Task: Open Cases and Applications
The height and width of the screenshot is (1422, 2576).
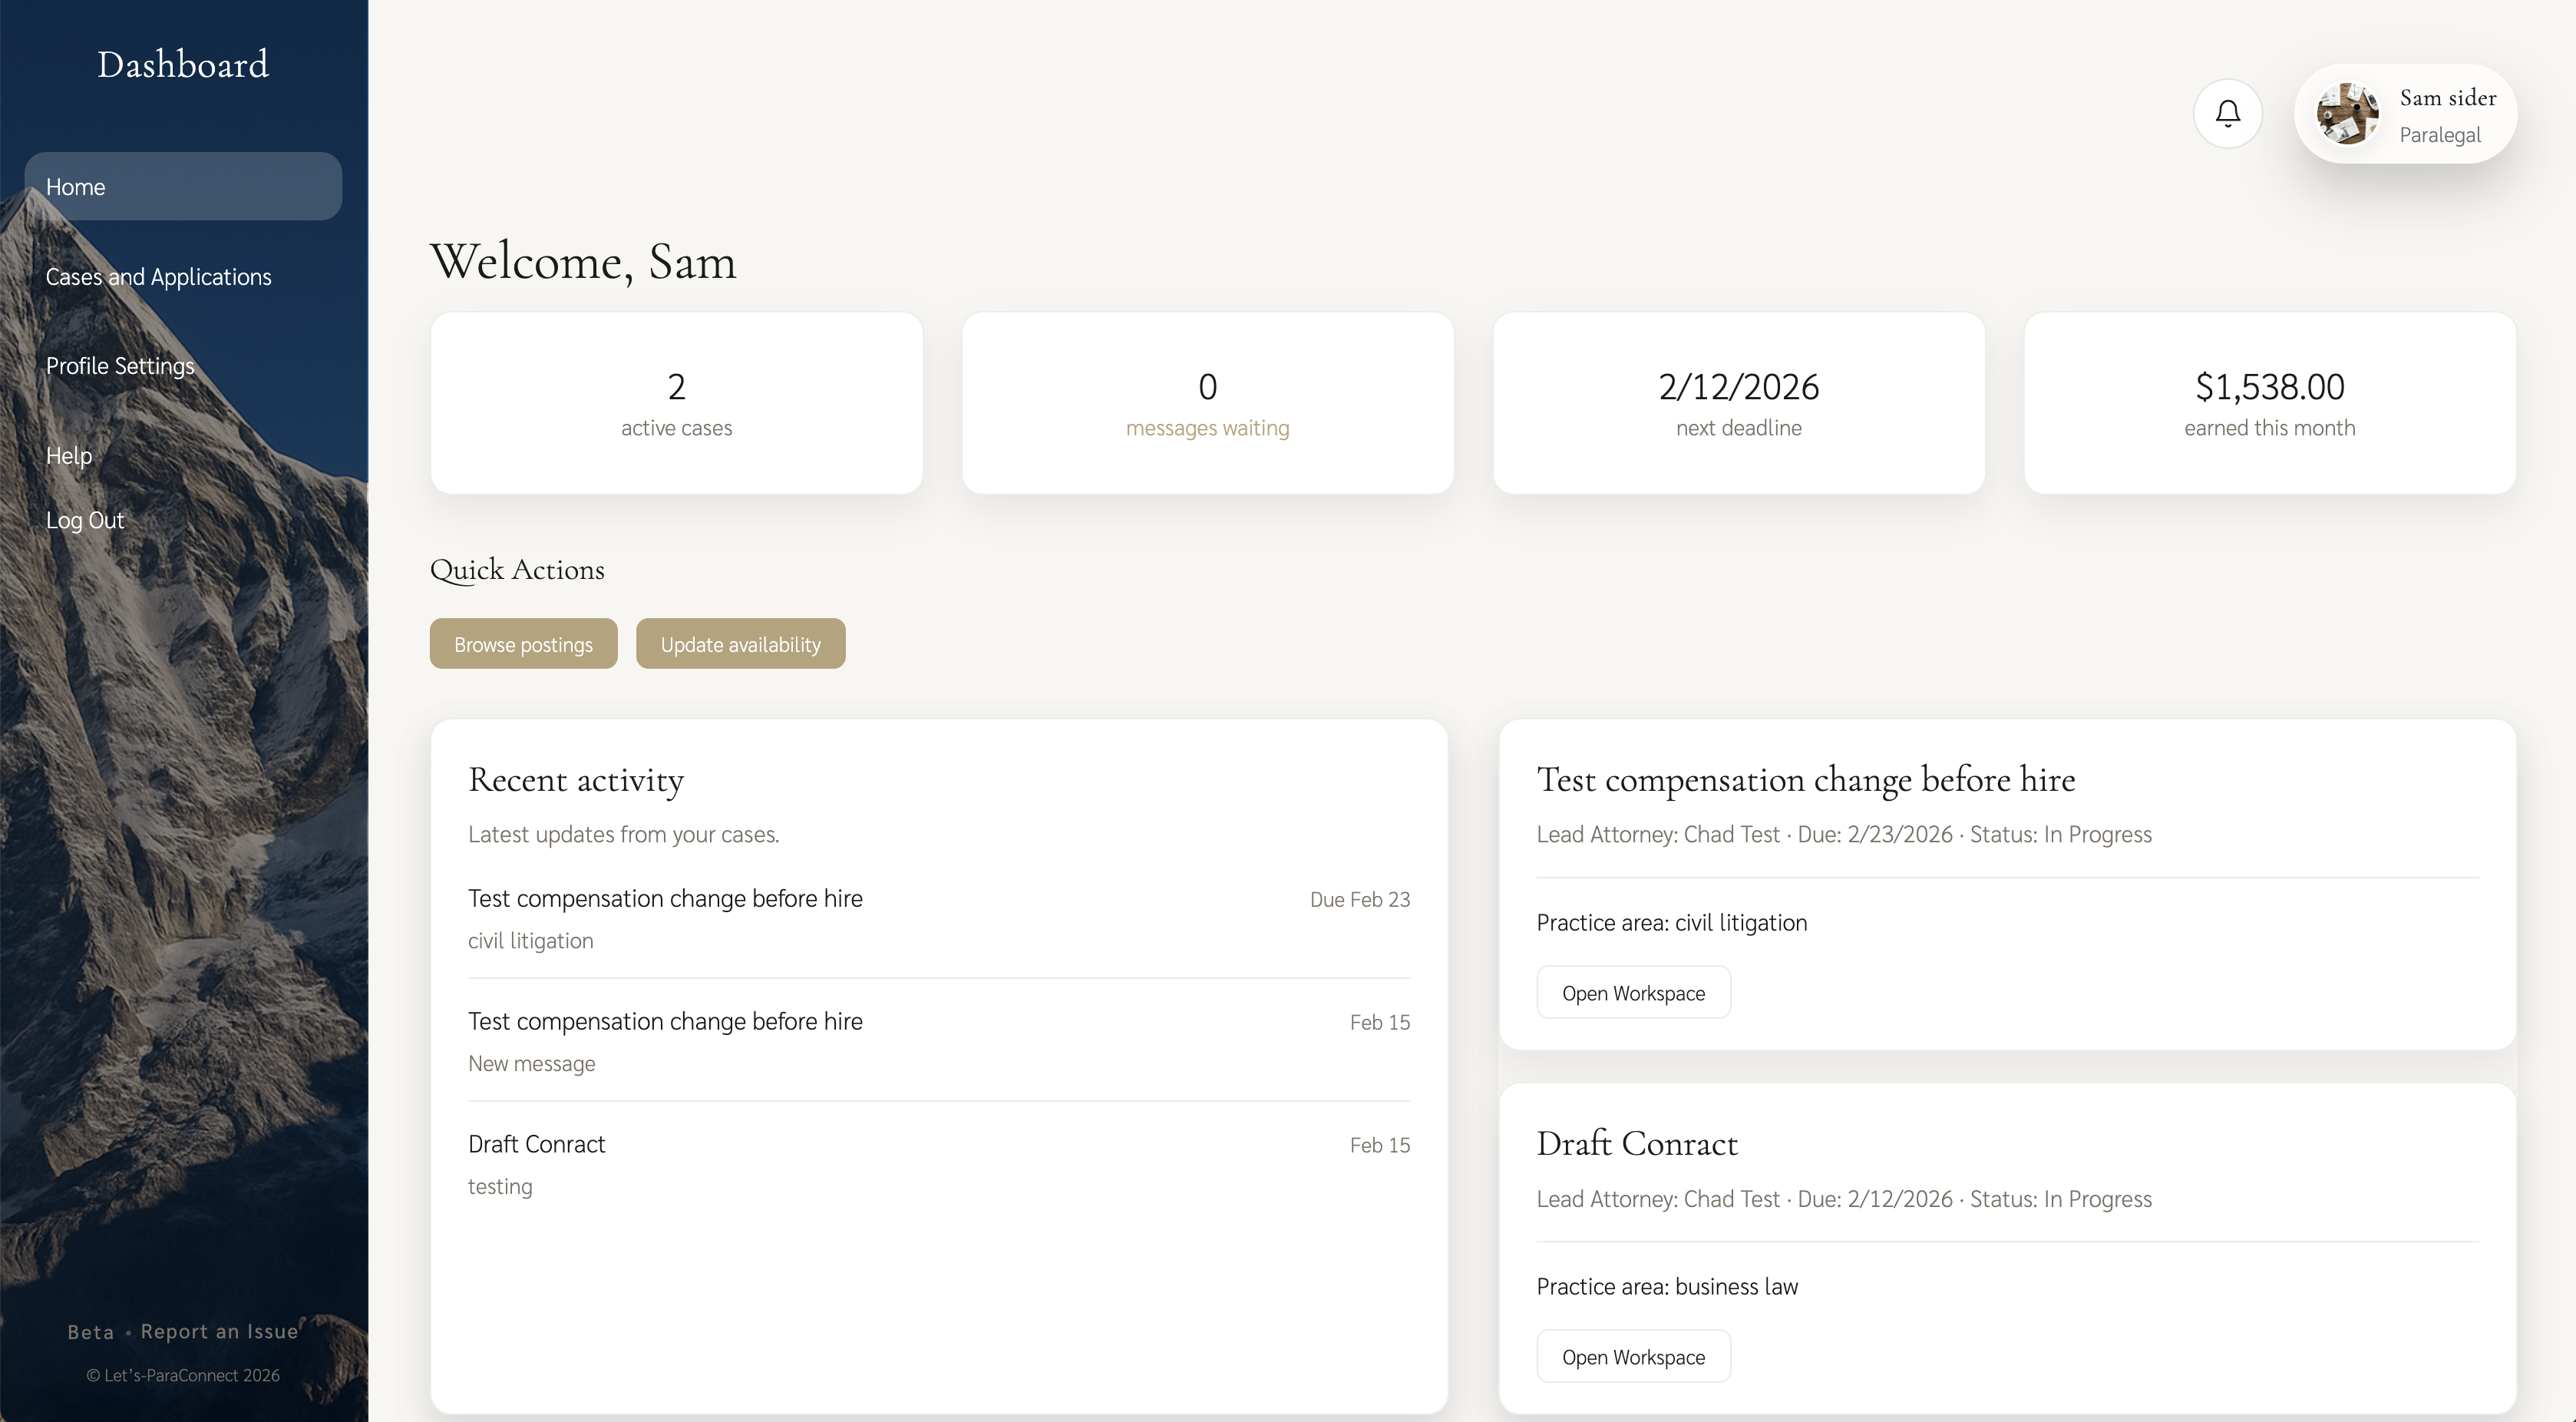Action: pos(158,276)
